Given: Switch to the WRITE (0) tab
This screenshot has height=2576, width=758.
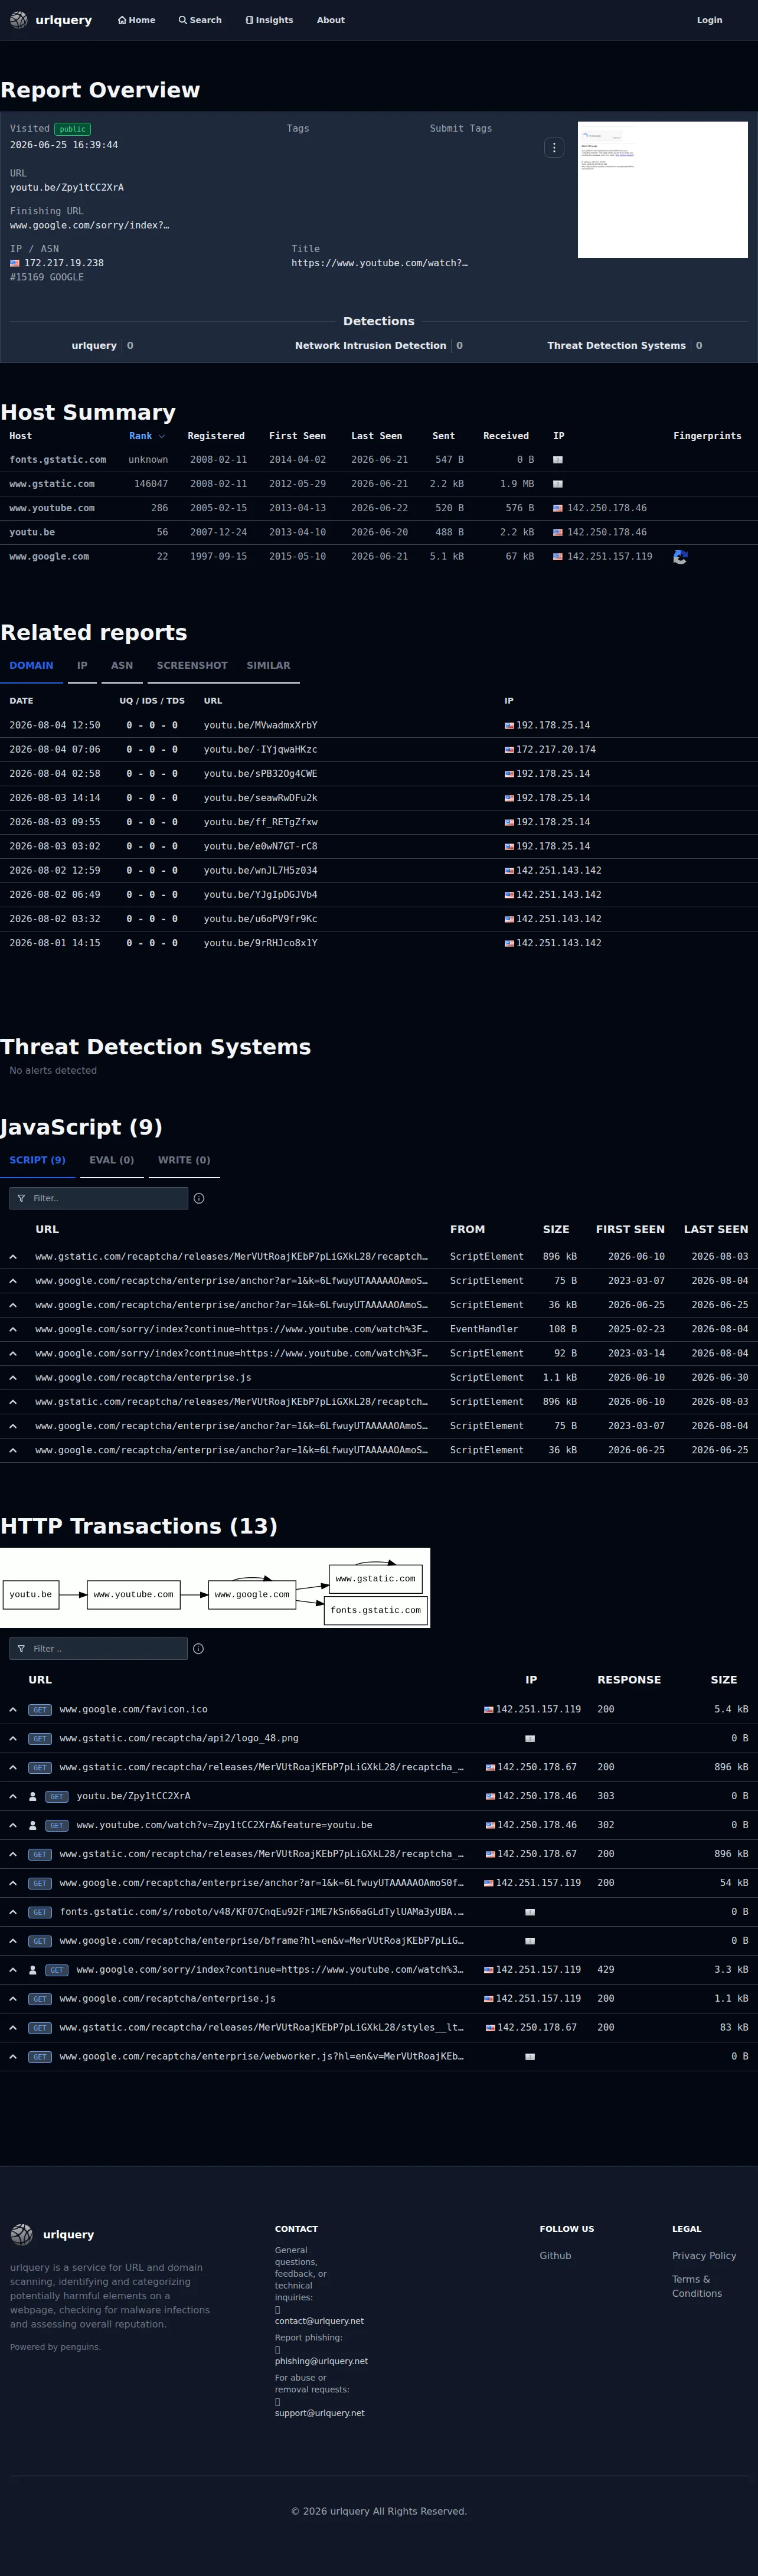Looking at the screenshot, I should pyautogui.click(x=184, y=1160).
